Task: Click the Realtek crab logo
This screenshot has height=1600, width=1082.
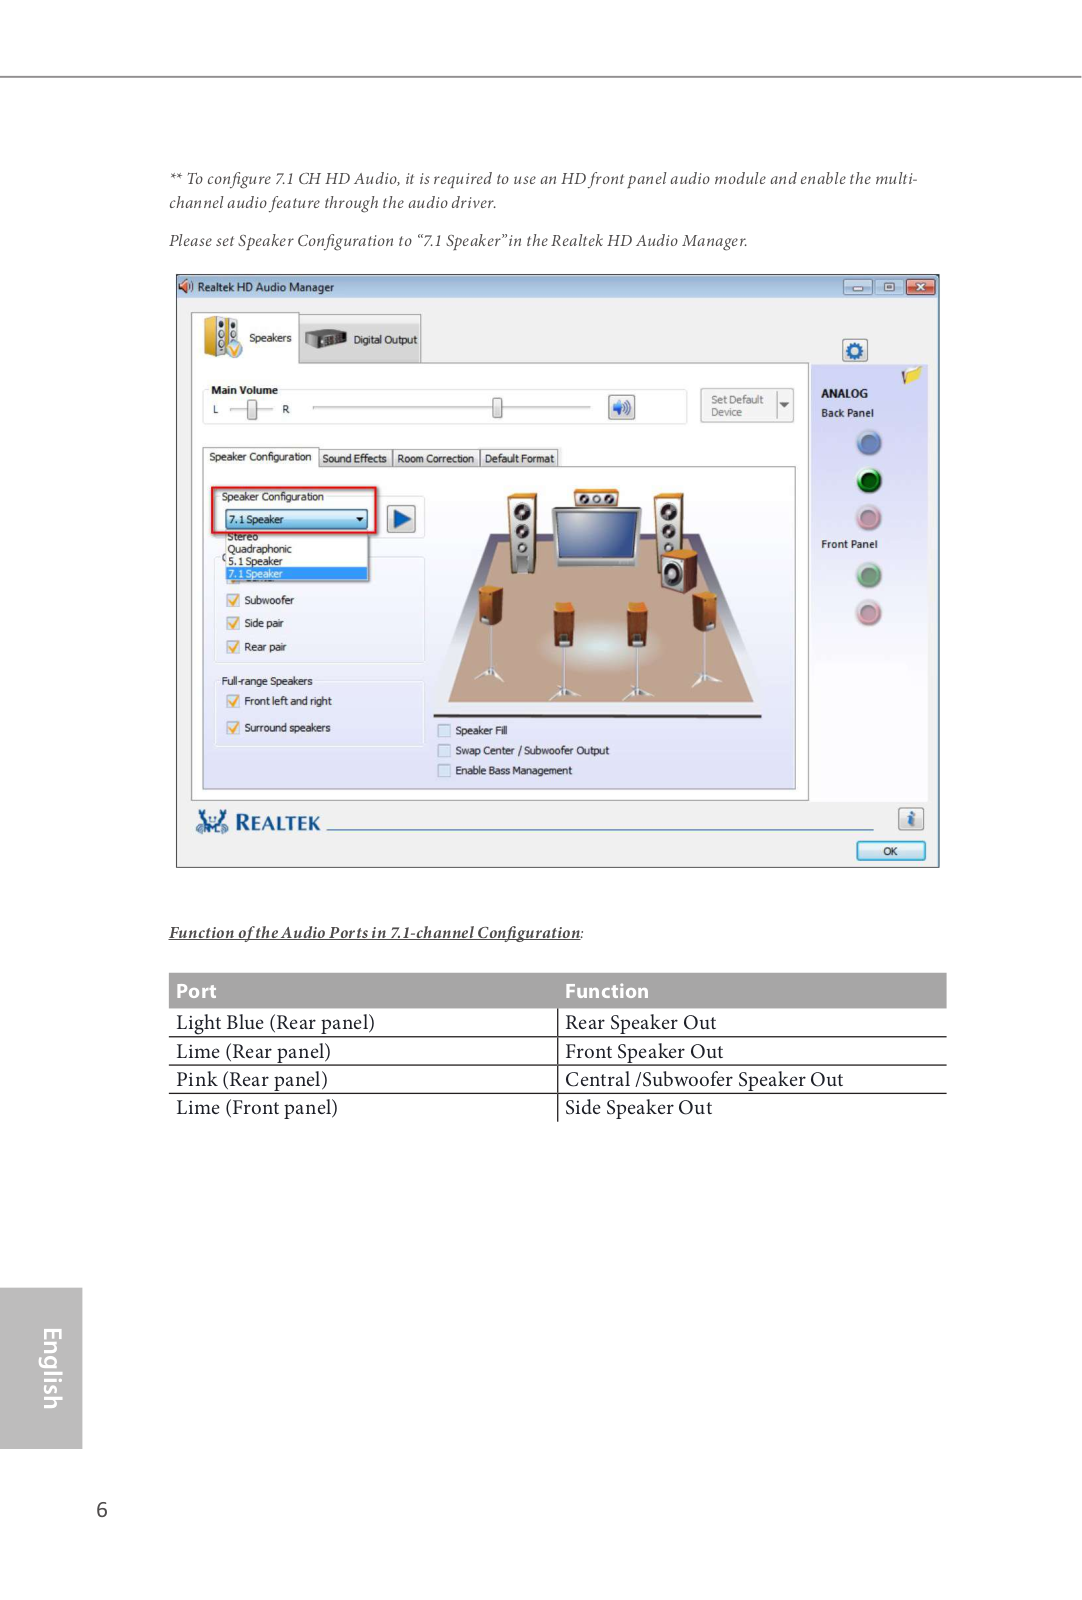Action: 212,822
